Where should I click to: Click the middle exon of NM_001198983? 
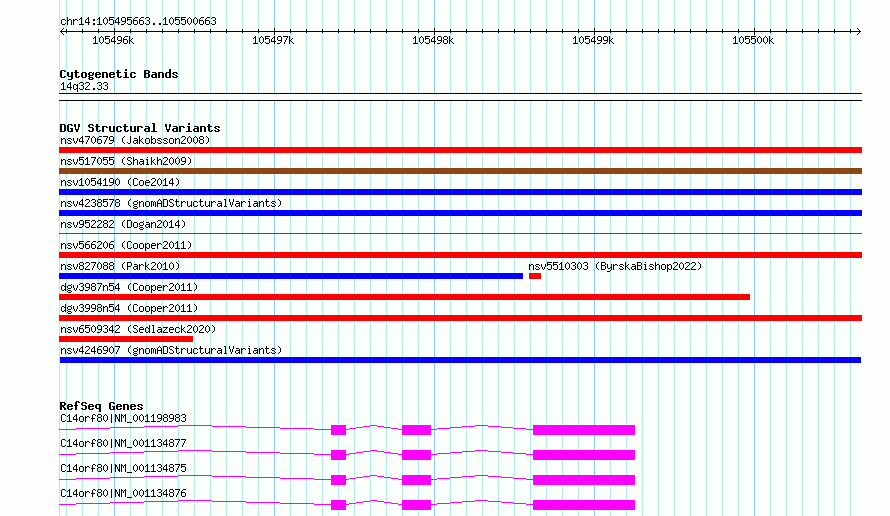pyautogui.click(x=417, y=430)
